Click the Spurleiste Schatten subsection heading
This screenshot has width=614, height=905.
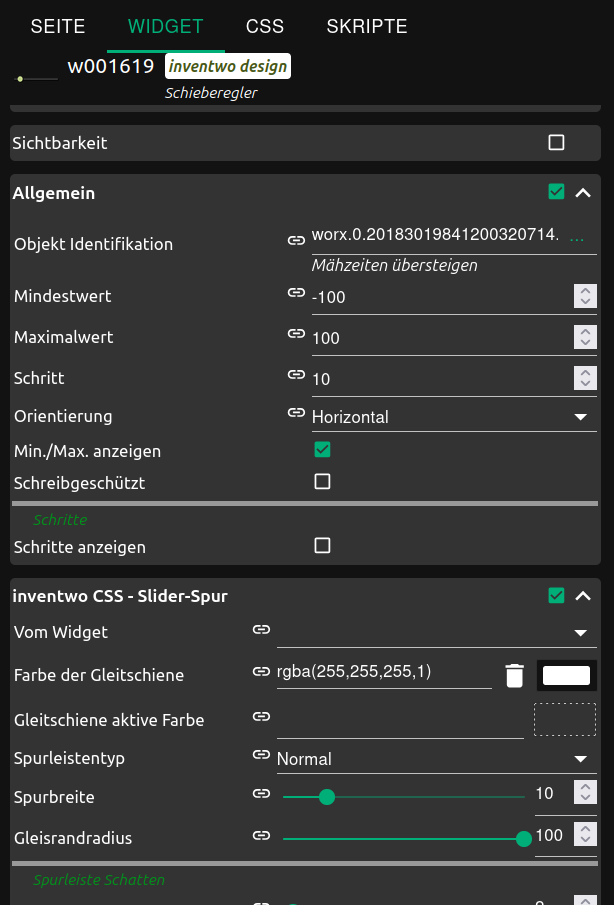99,880
